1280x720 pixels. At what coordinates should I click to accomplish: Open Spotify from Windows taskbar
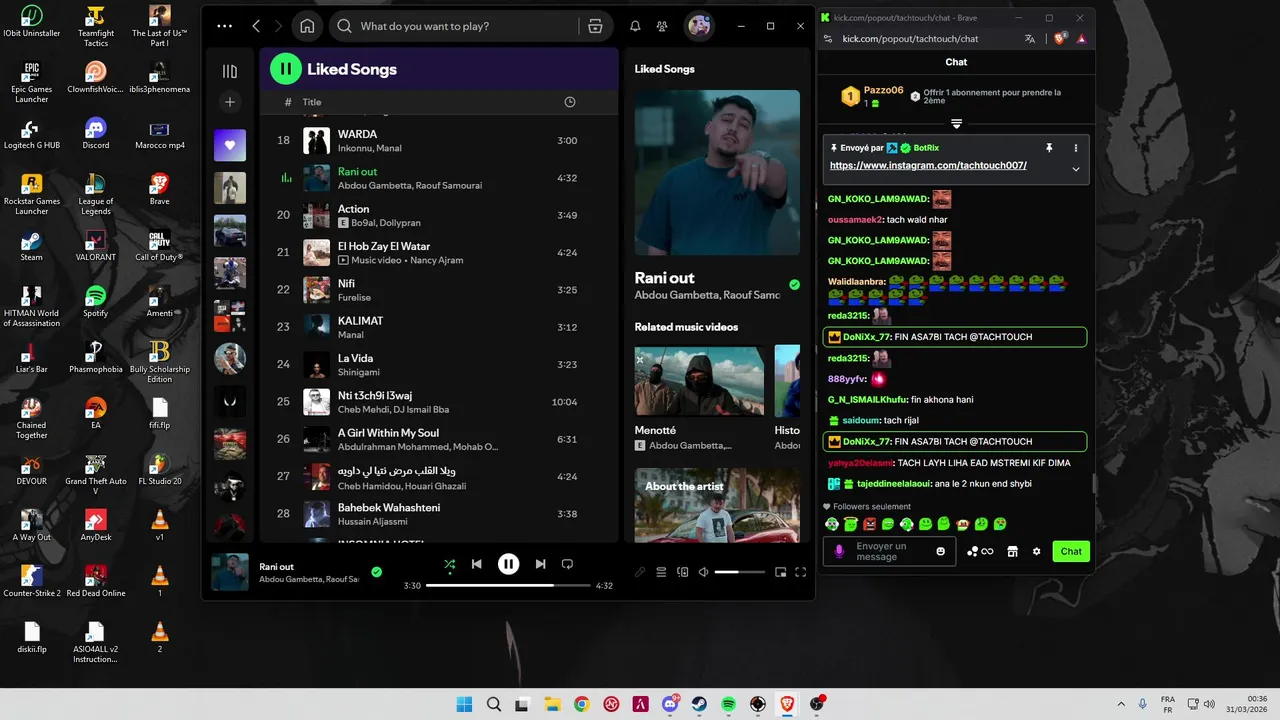tap(729, 704)
